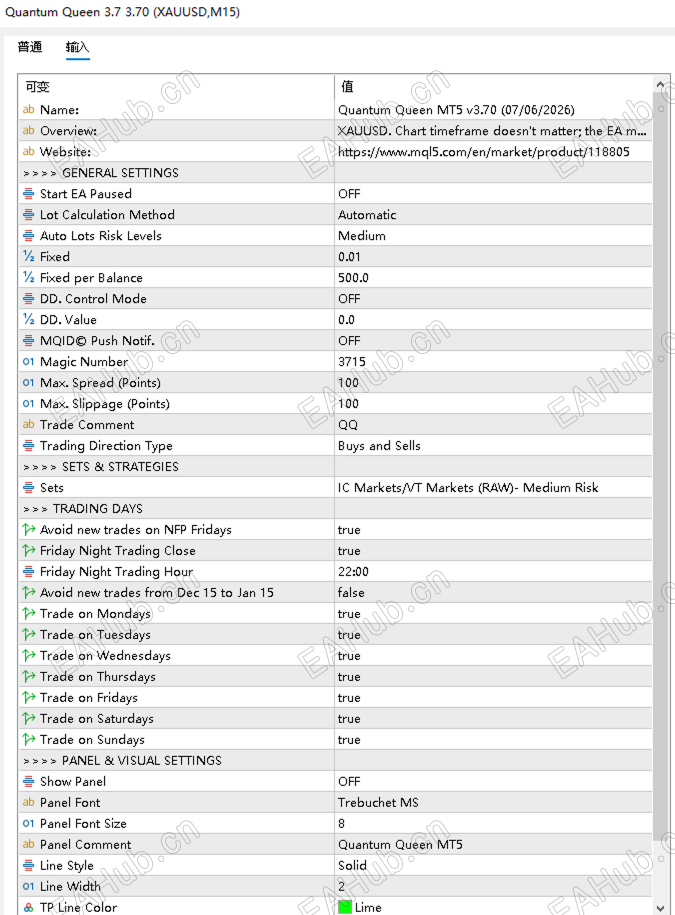Edit Fixed per Balance value 500.0
This screenshot has width=675, height=915.
point(493,278)
